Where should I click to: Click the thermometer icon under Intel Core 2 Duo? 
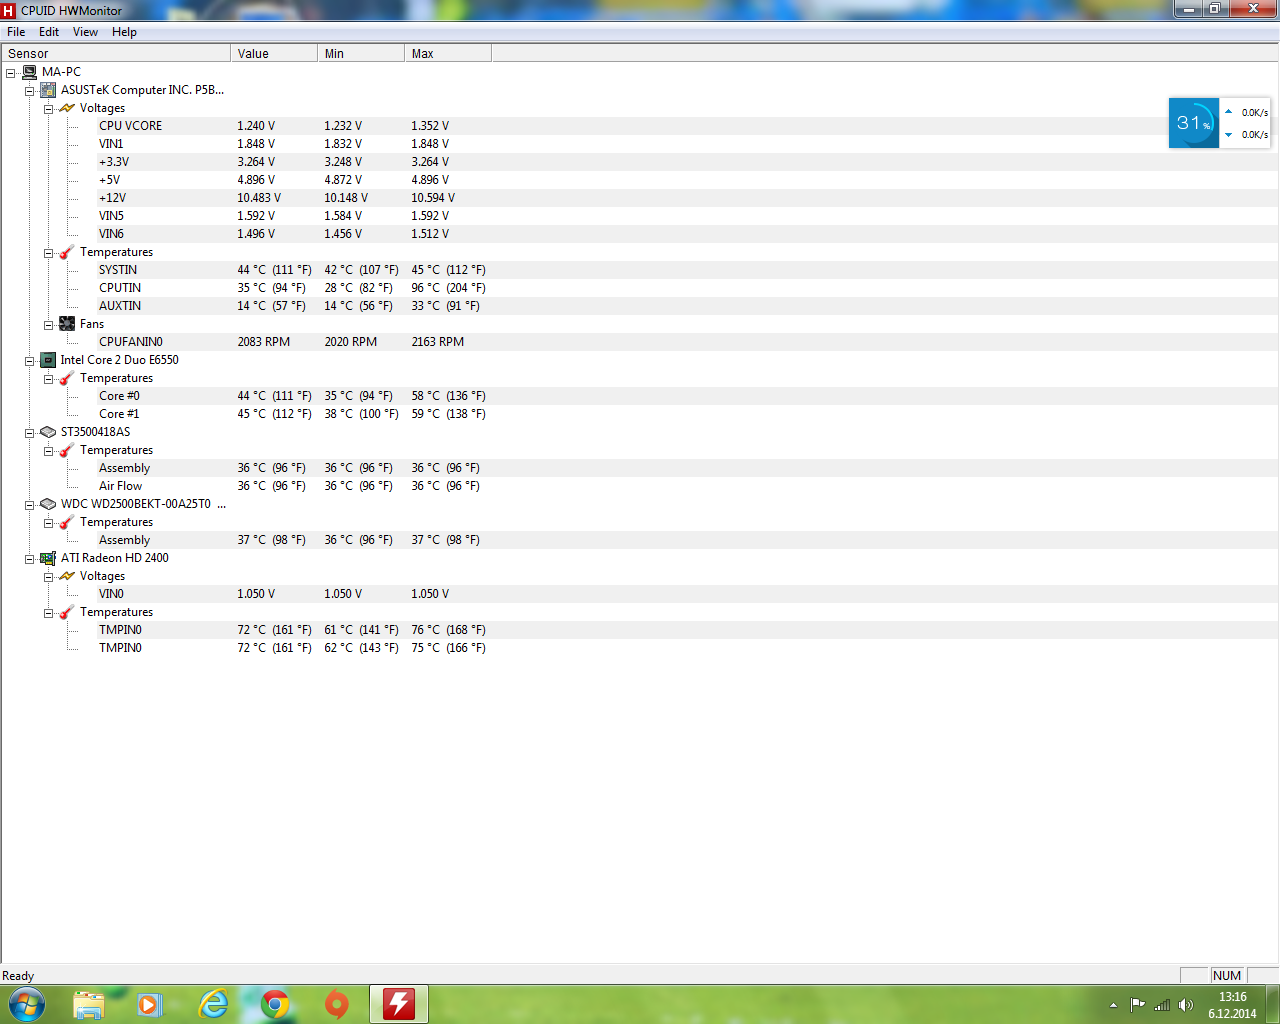67,378
